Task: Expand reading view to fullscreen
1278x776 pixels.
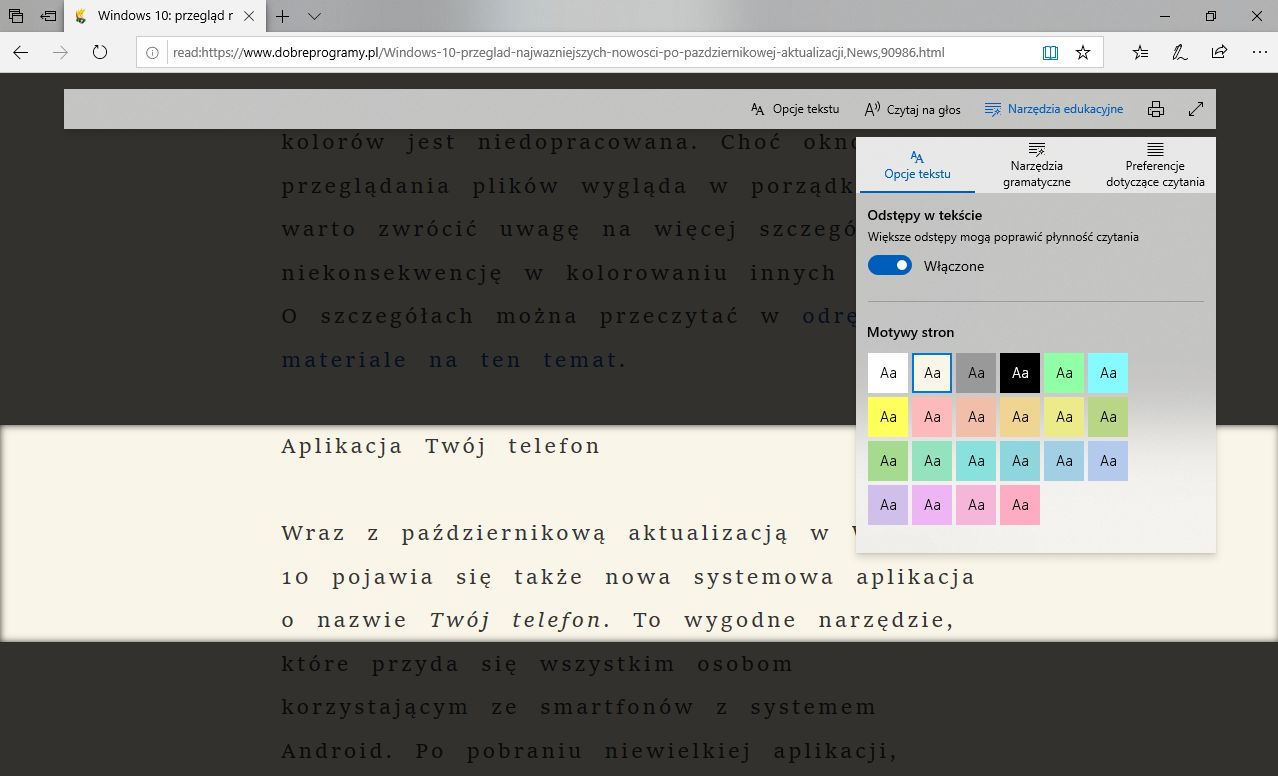Action: click(1196, 108)
